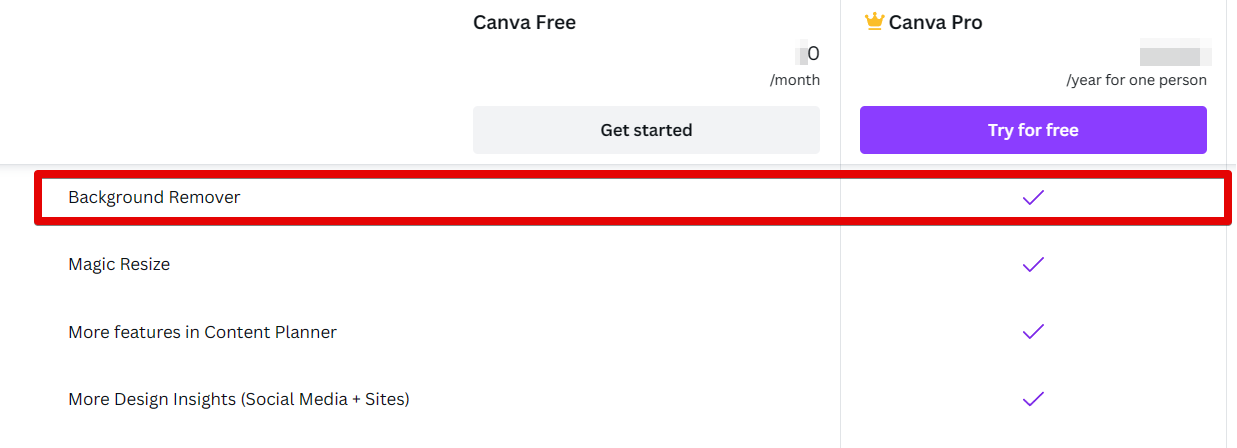Select the Canva Pro plan heading

[x=935, y=22]
